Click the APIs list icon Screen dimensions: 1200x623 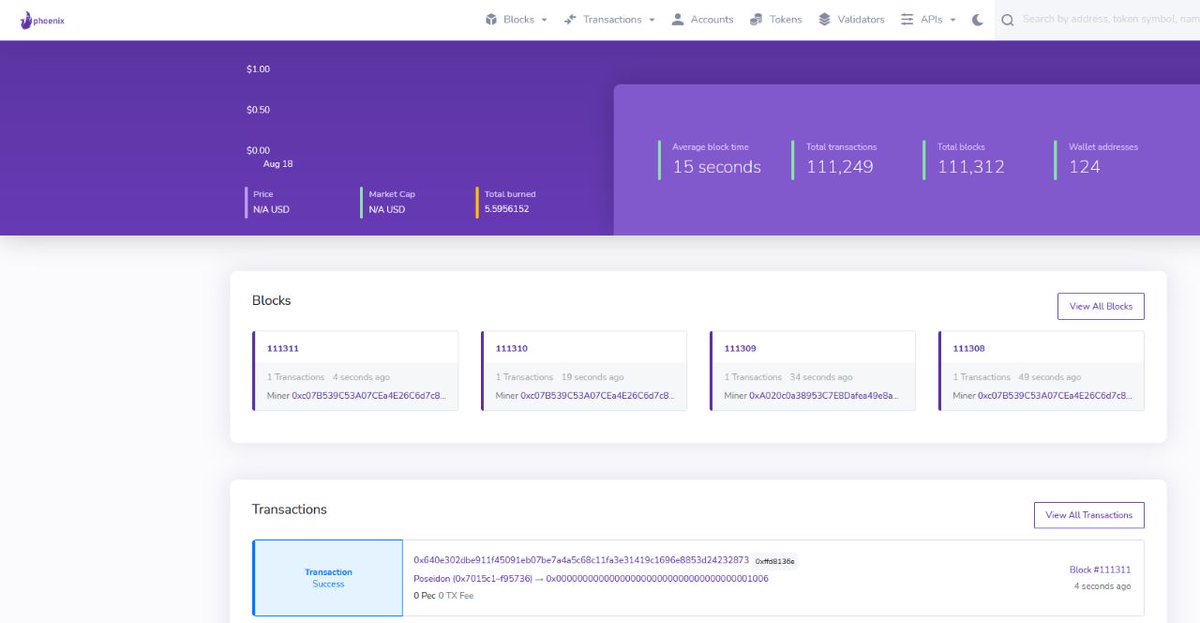[x=907, y=19]
